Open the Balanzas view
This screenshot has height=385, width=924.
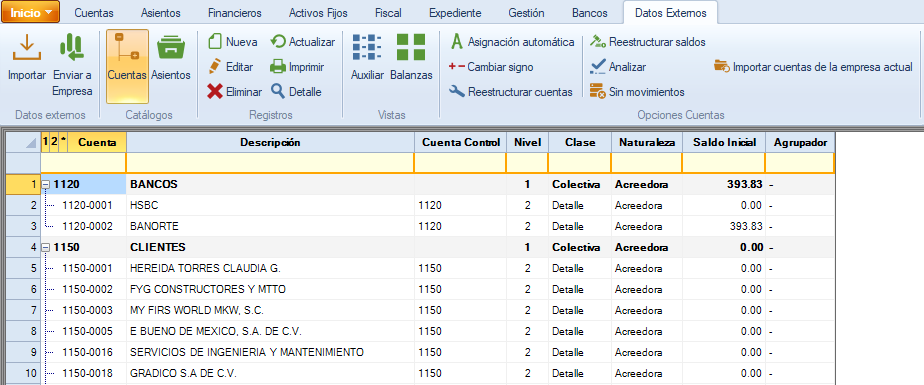(411, 58)
